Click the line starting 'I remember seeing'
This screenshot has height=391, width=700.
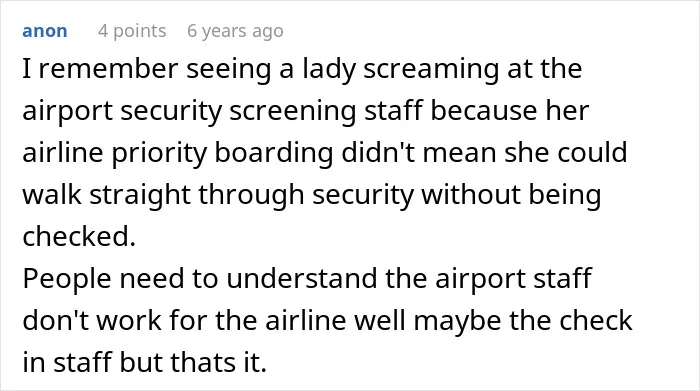click(x=302, y=69)
